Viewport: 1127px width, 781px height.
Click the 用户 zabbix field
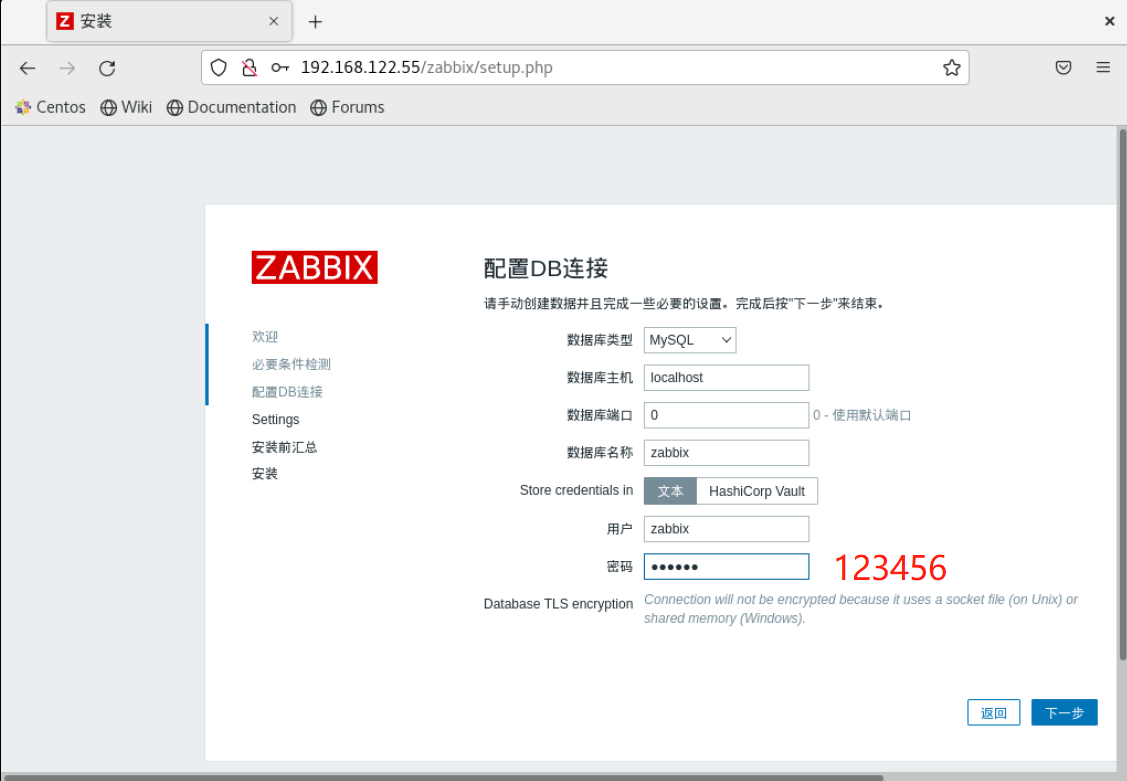pos(726,529)
